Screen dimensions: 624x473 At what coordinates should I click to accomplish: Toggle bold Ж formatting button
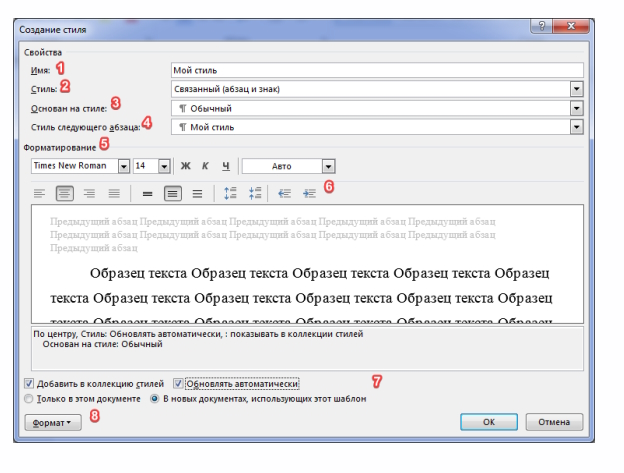(184, 166)
